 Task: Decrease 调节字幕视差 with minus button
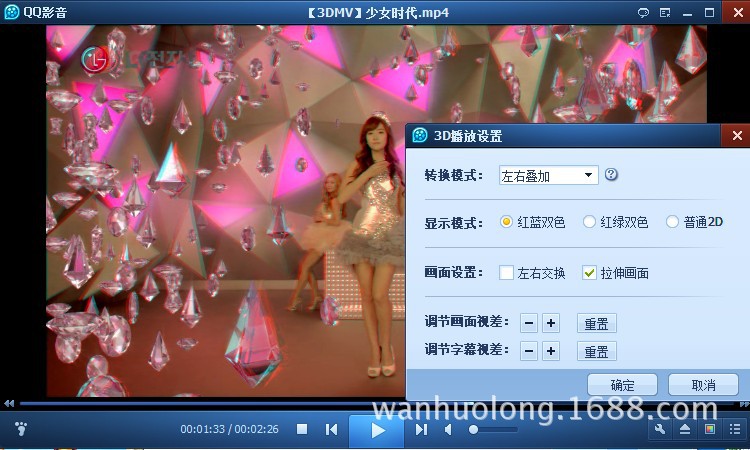click(x=529, y=351)
